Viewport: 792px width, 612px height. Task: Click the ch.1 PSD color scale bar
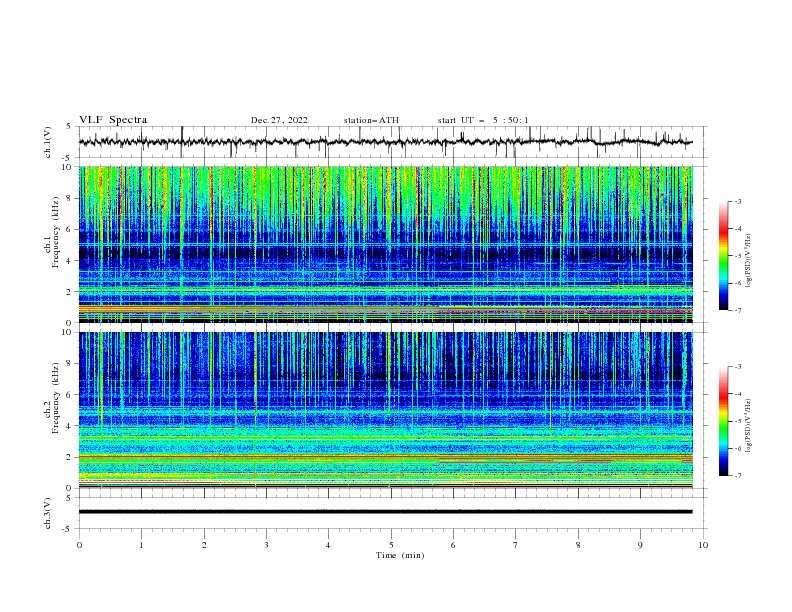coord(724,256)
